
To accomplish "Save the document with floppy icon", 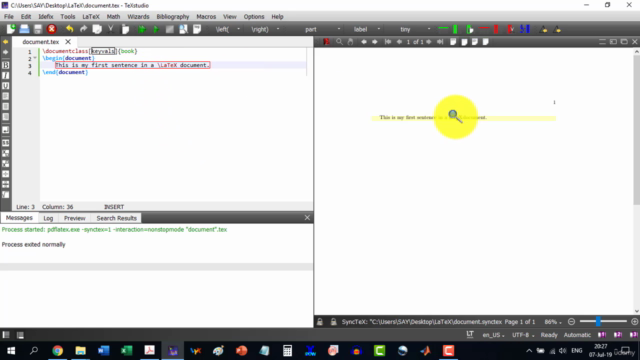I will pyautogui.click(x=38, y=29).
